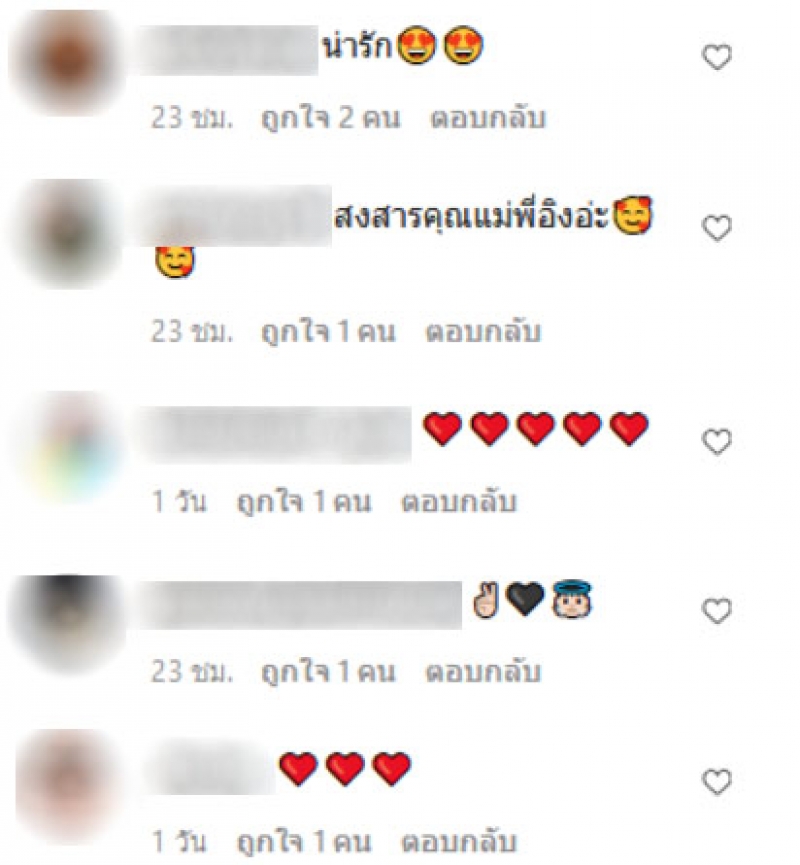Reply (ตอบกลับ) to the น่ารัก comment

click(x=488, y=119)
